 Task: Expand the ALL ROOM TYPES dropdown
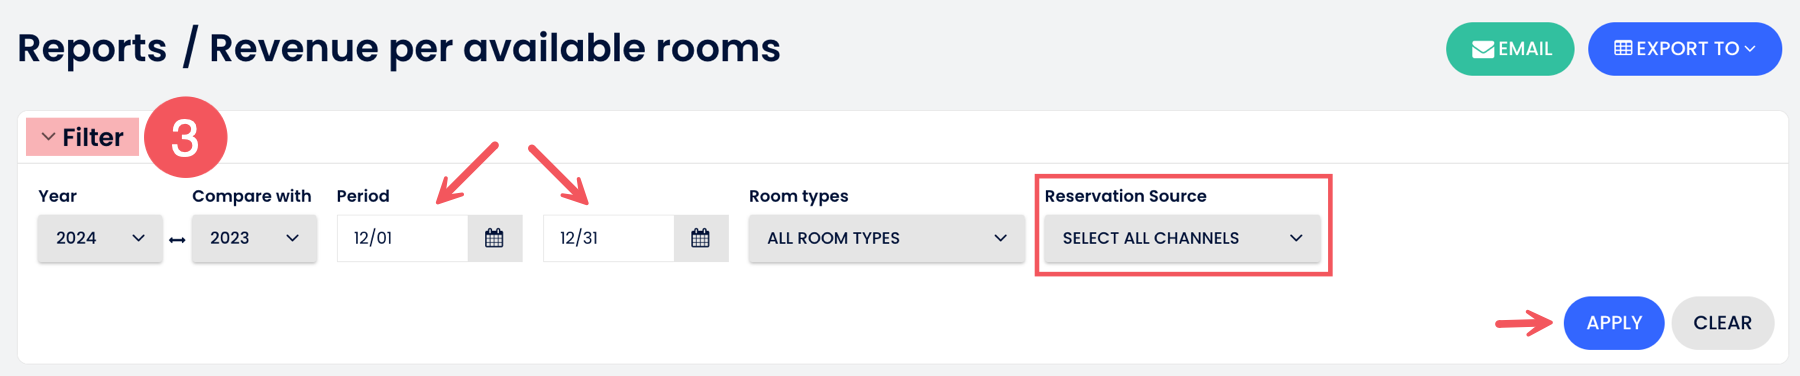click(x=886, y=238)
